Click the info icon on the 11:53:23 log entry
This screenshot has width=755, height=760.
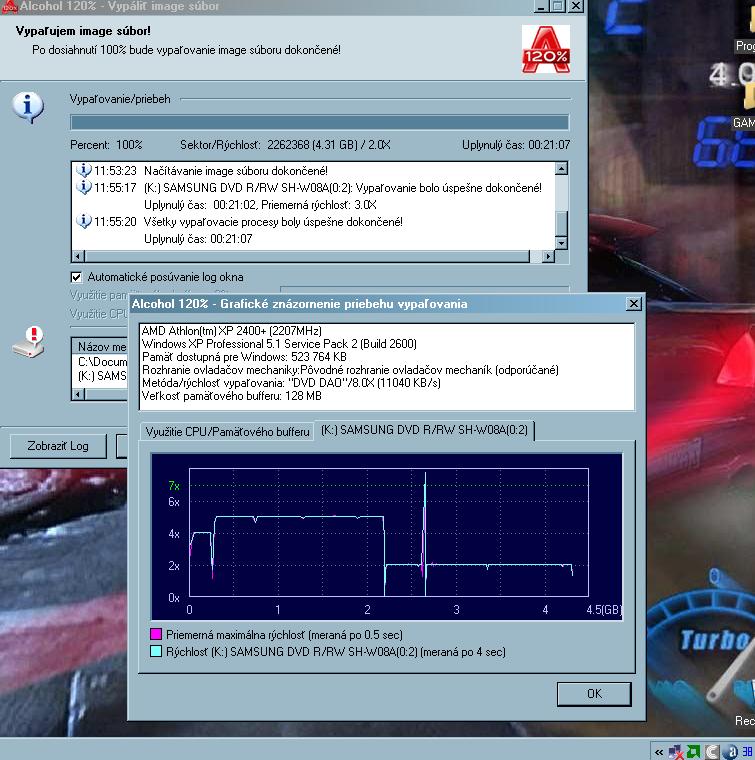[85, 171]
